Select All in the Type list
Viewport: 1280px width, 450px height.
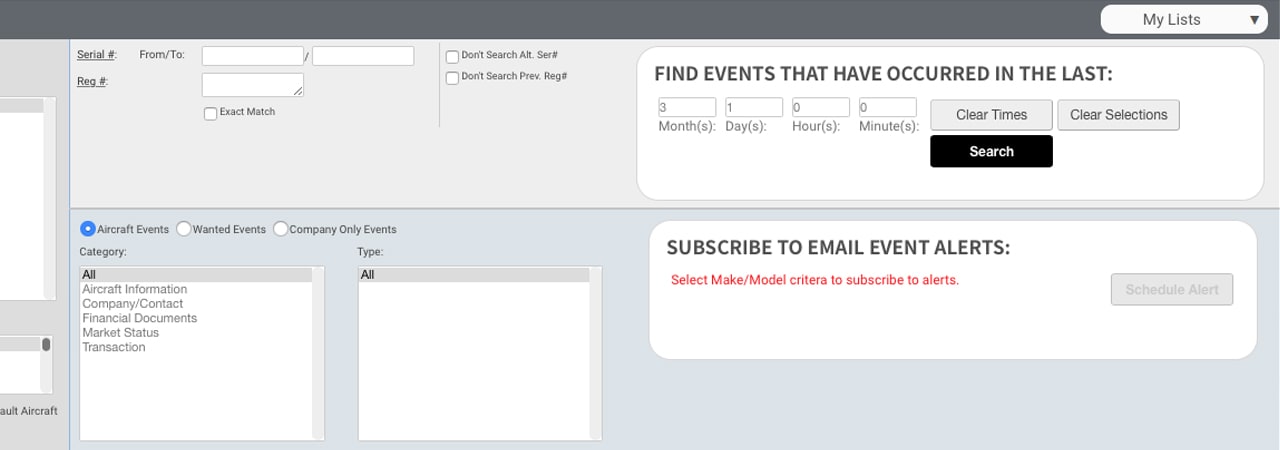pos(474,275)
